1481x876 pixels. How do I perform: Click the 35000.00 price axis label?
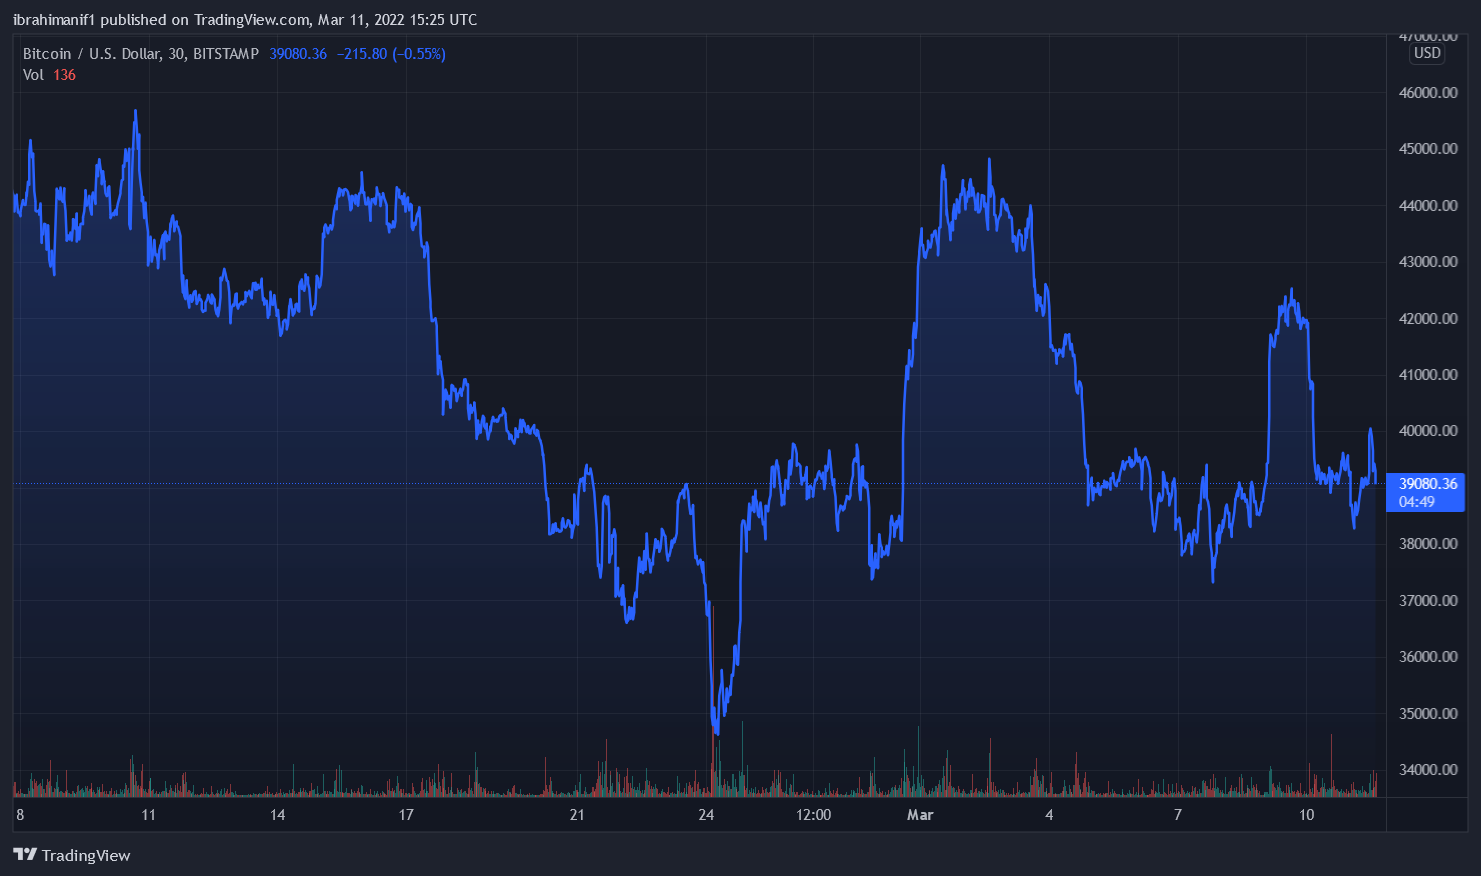(x=1427, y=714)
